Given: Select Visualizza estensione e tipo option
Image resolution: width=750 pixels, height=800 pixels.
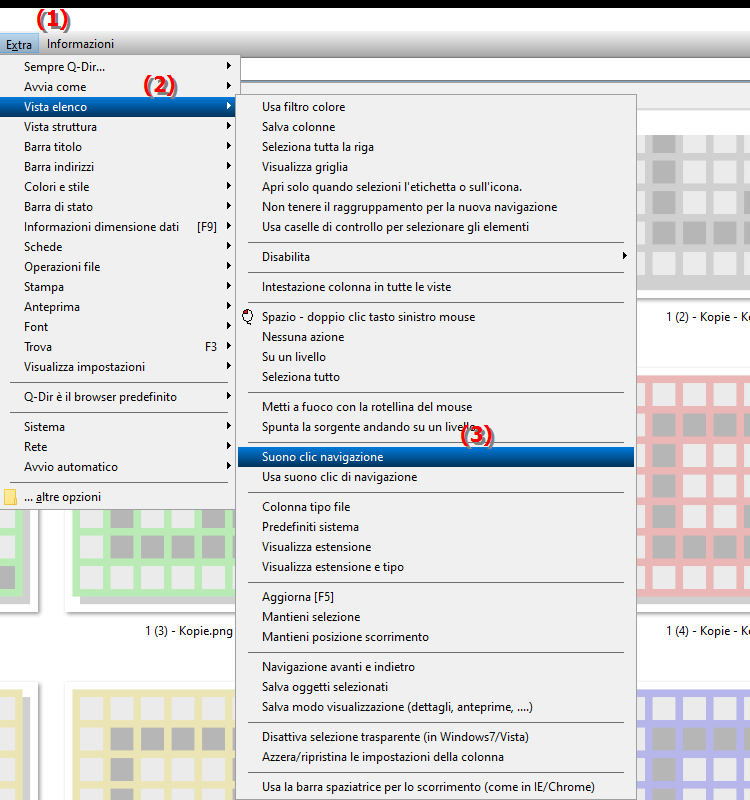Looking at the screenshot, I should pos(436,567).
